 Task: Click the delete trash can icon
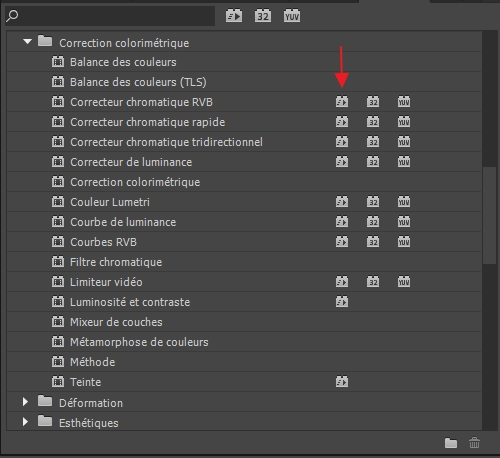(x=474, y=443)
